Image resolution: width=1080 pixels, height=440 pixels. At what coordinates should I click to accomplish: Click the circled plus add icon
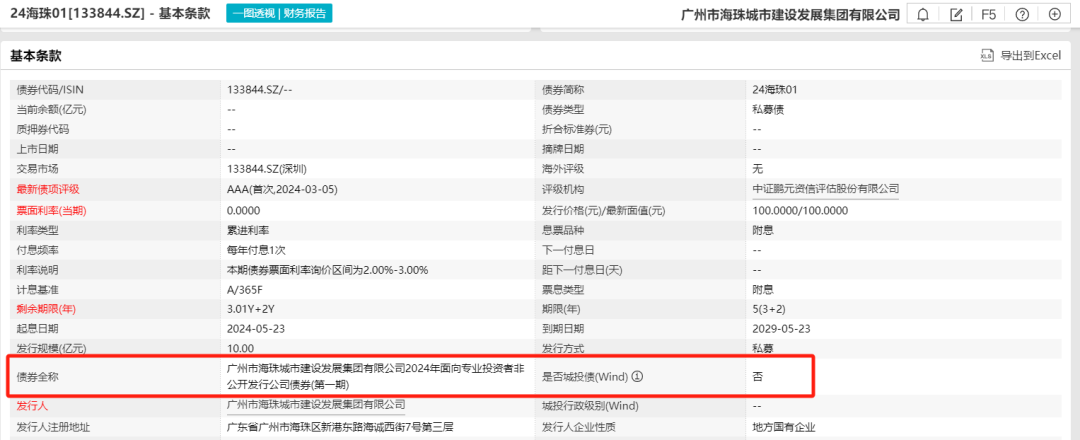pos(1055,14)
